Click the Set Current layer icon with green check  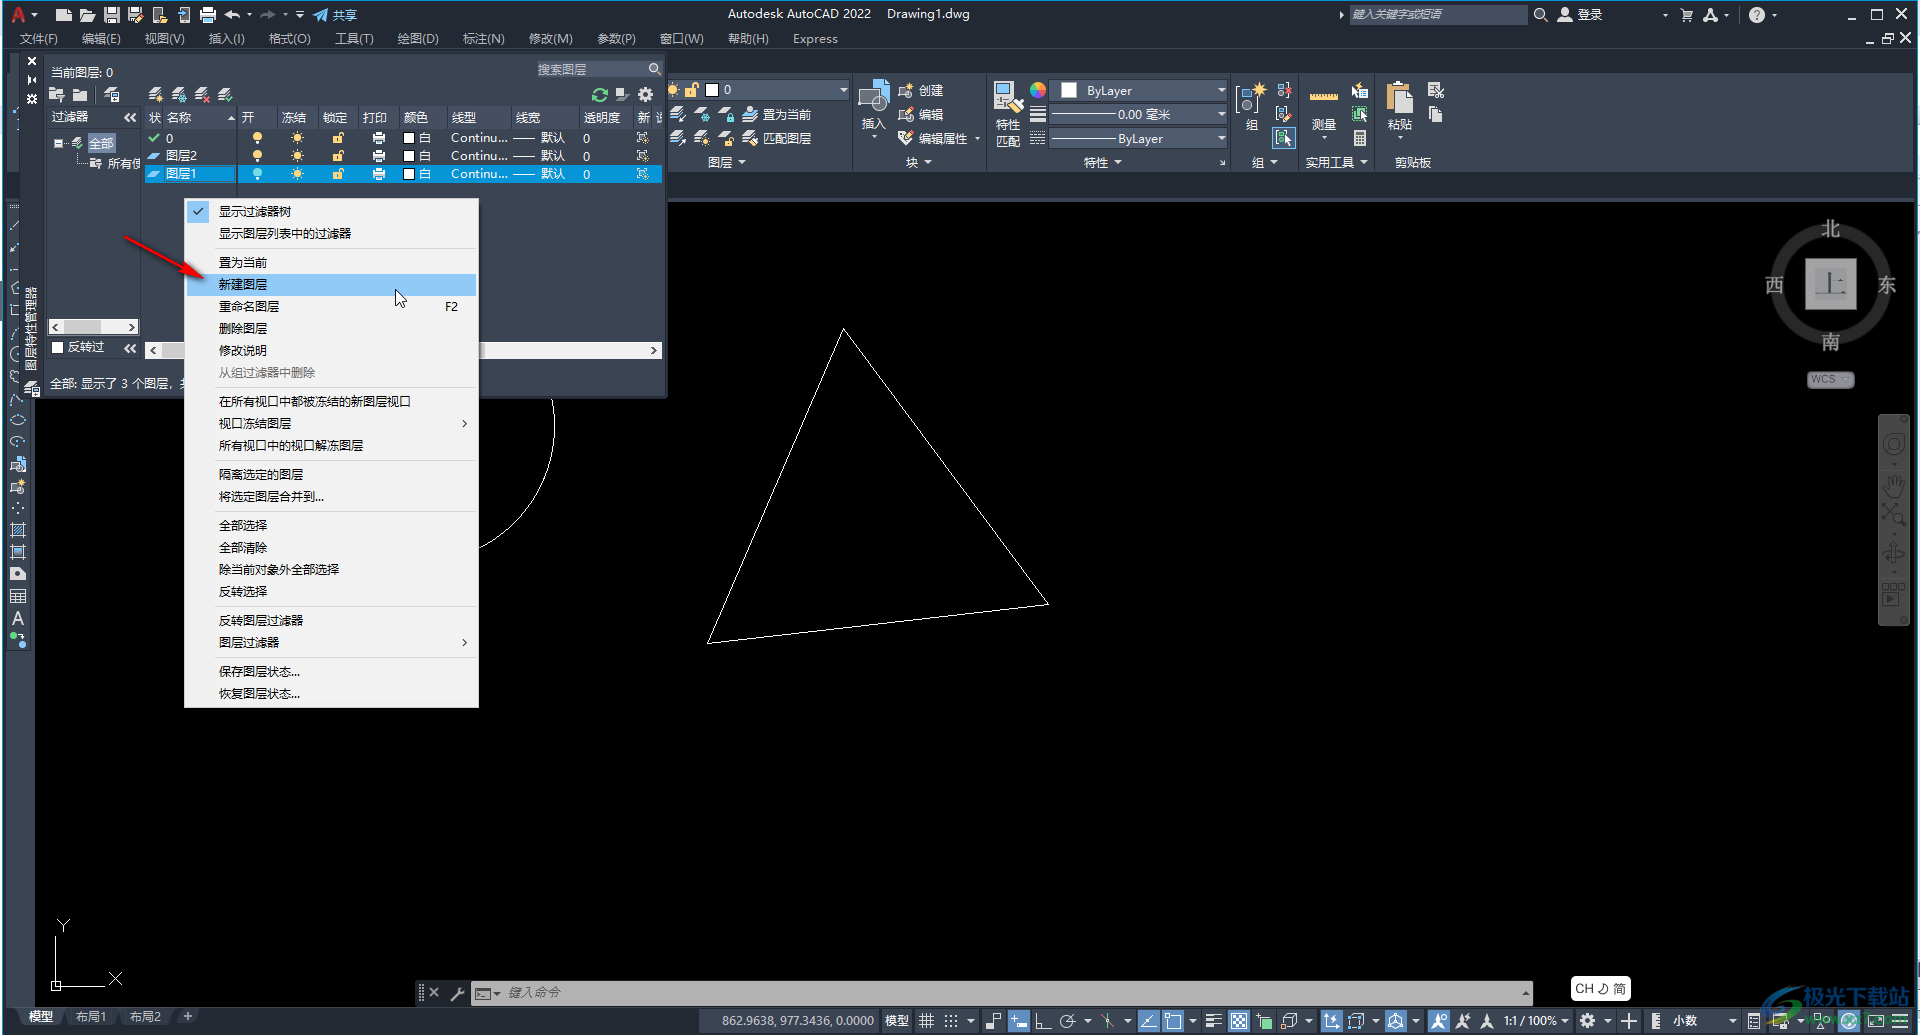[x=225, y=94]
